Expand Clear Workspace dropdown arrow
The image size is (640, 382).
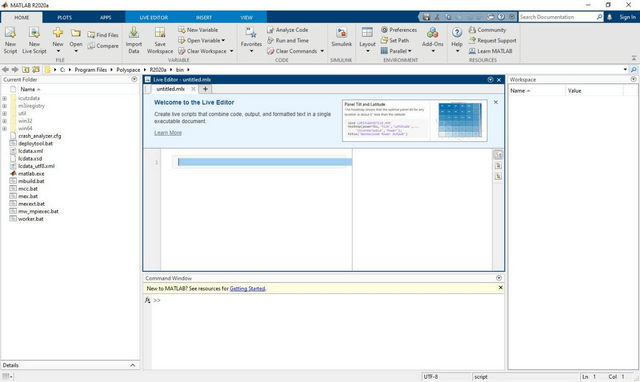pyautogui.click(x=231, y=51)
